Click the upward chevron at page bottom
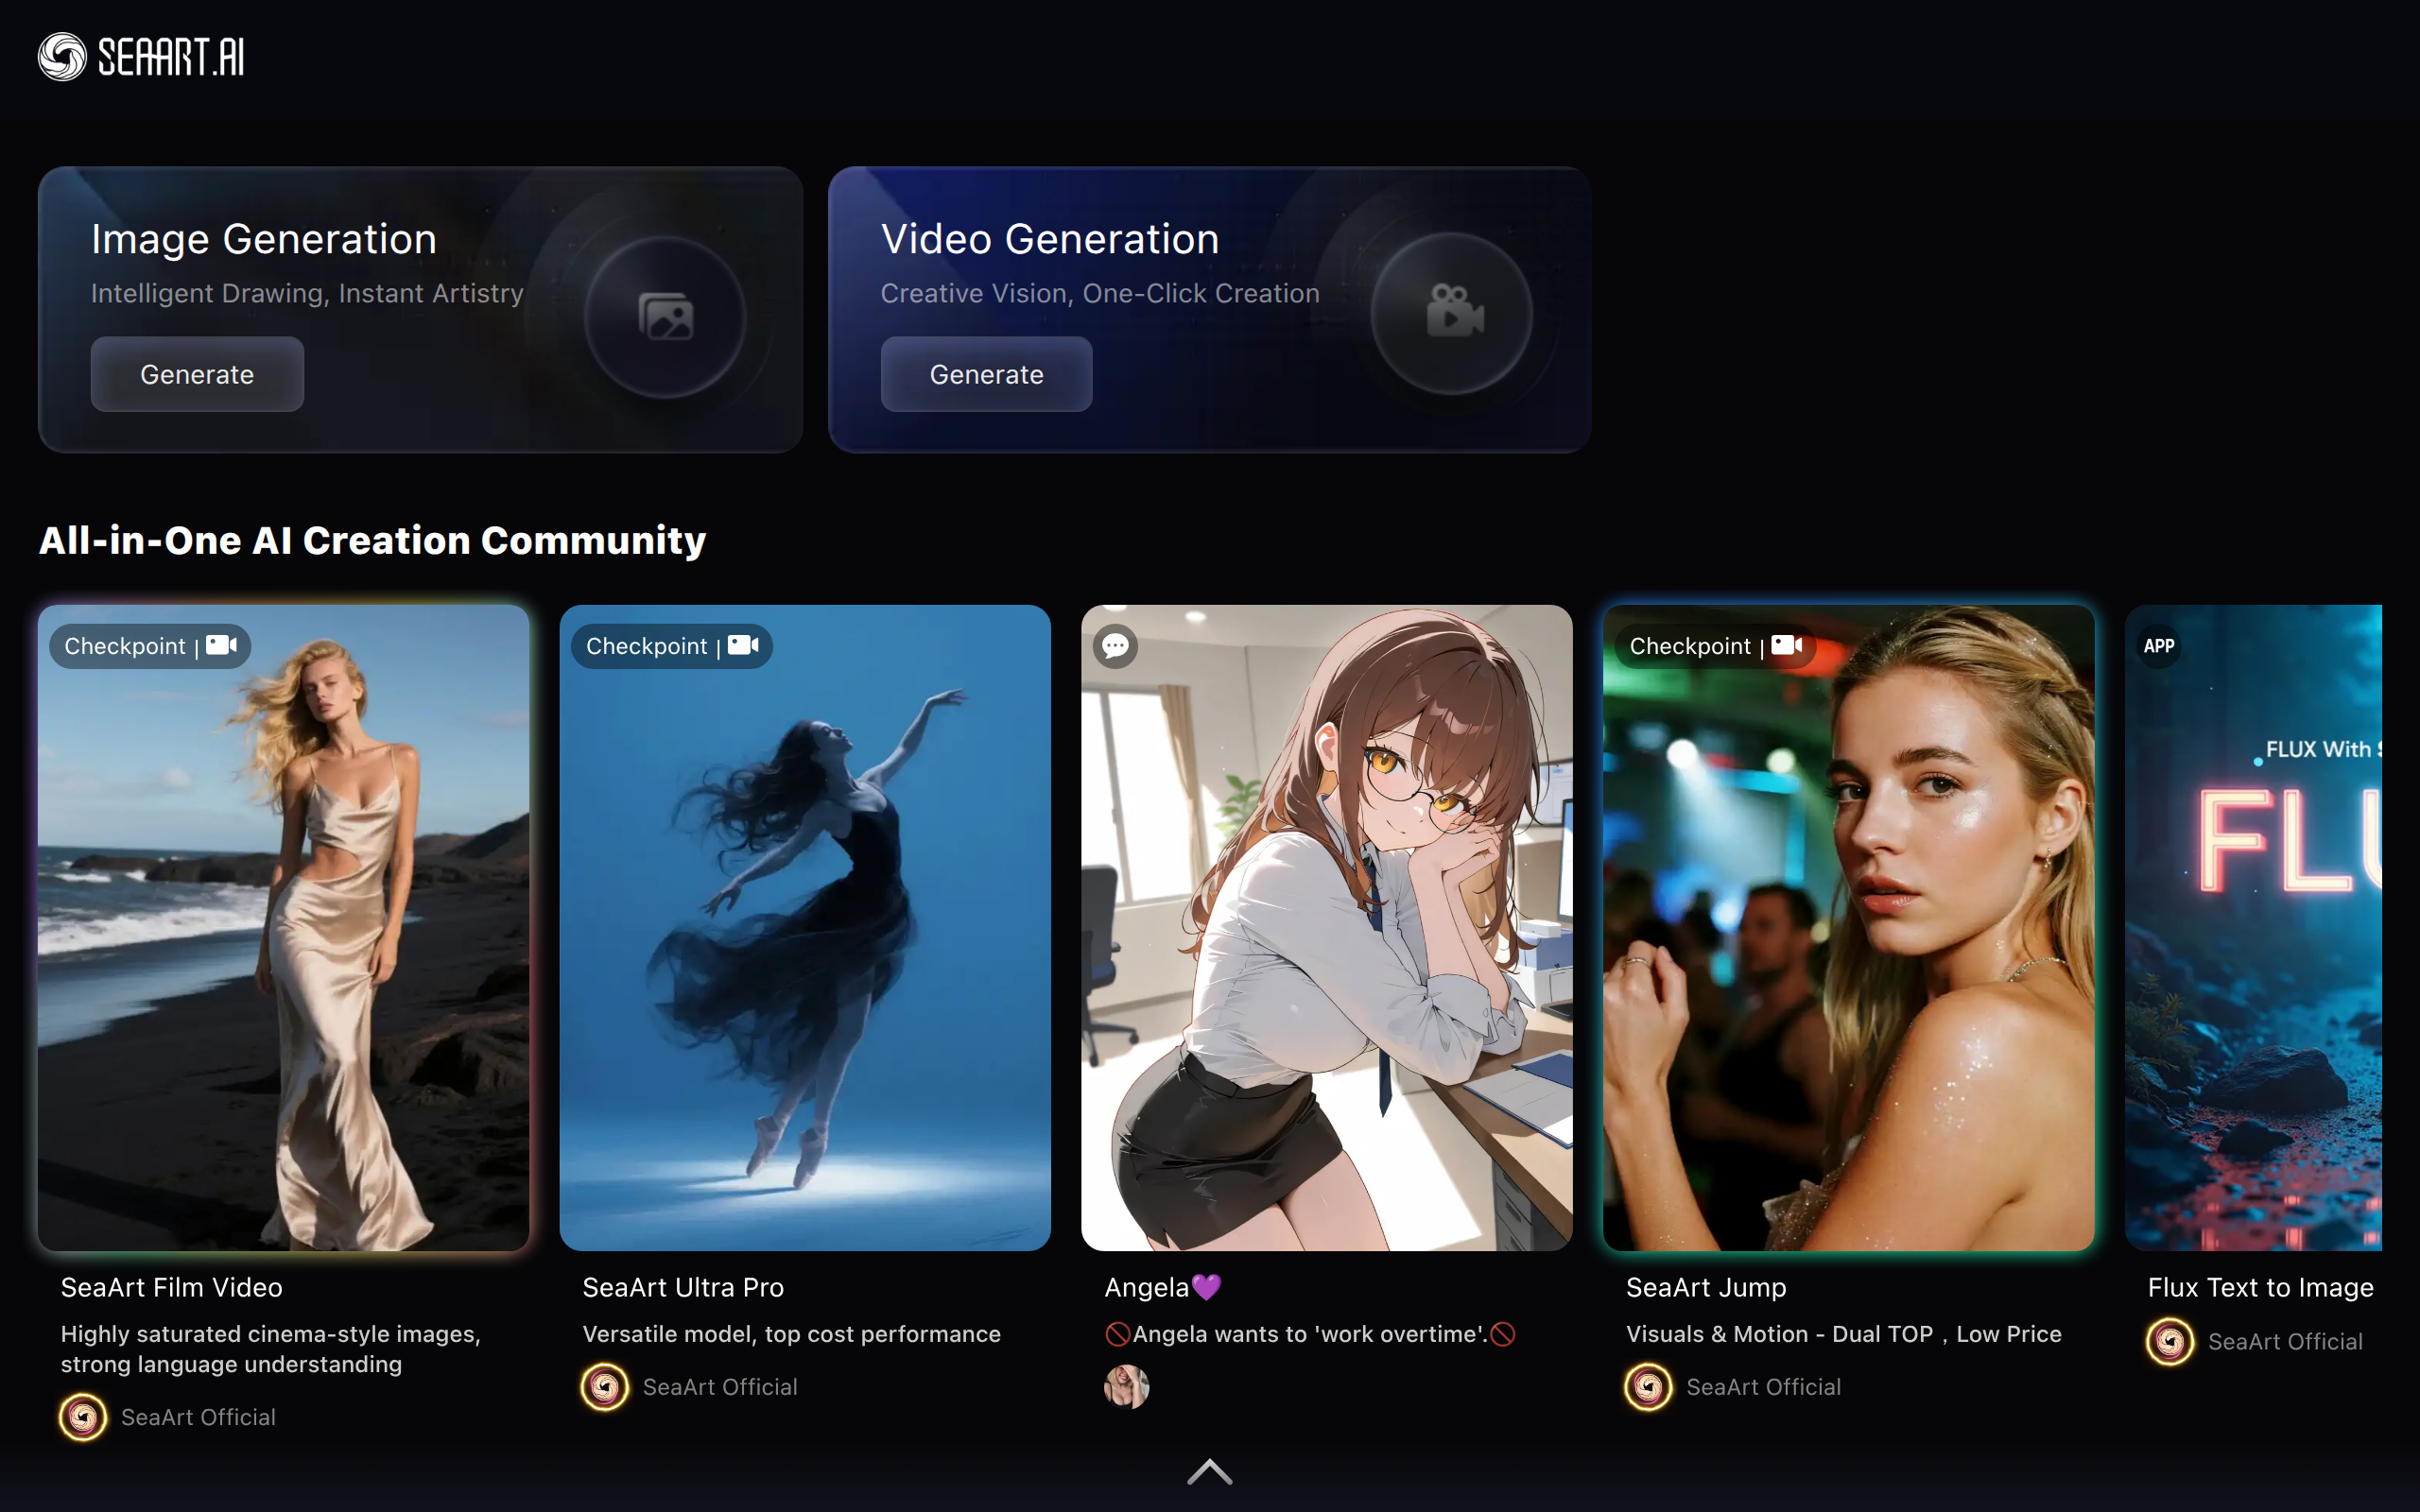This screenshot has height=1512, width=2420. pyautogui.click(x=1209, y=1471)
